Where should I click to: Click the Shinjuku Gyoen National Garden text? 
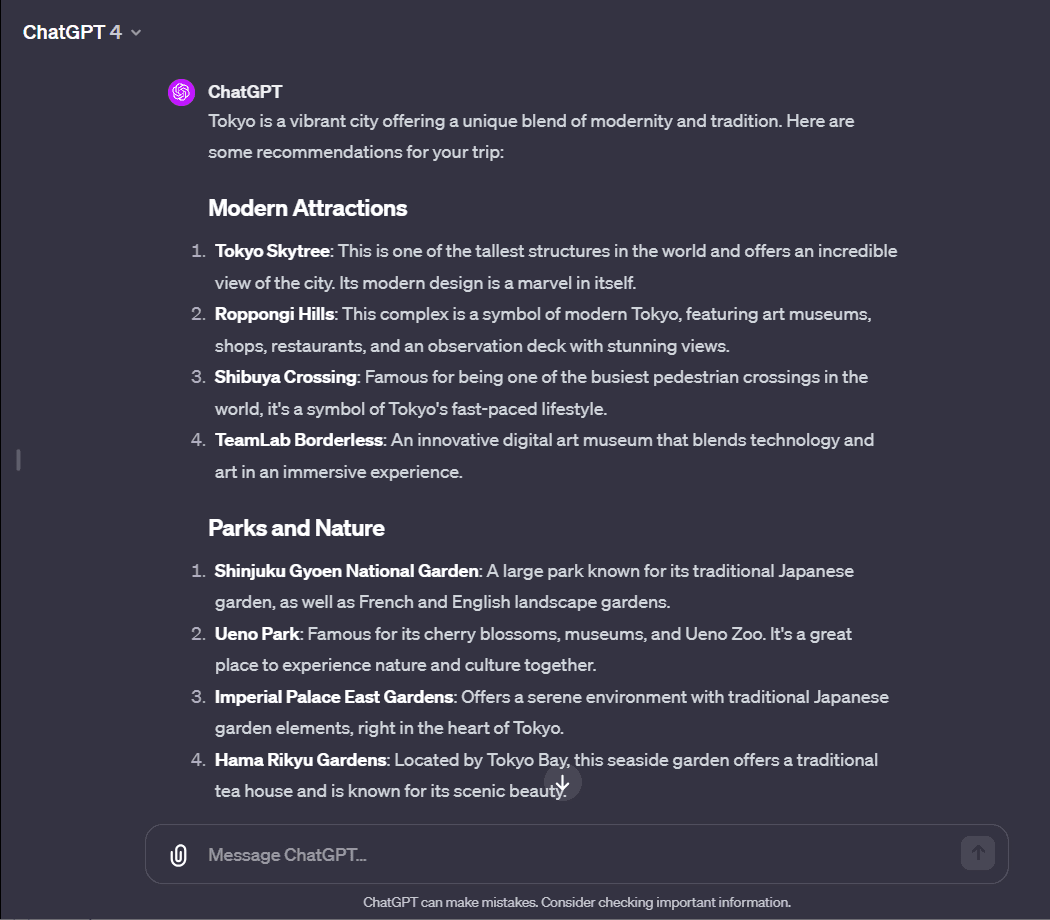click(x=346, y=571)
